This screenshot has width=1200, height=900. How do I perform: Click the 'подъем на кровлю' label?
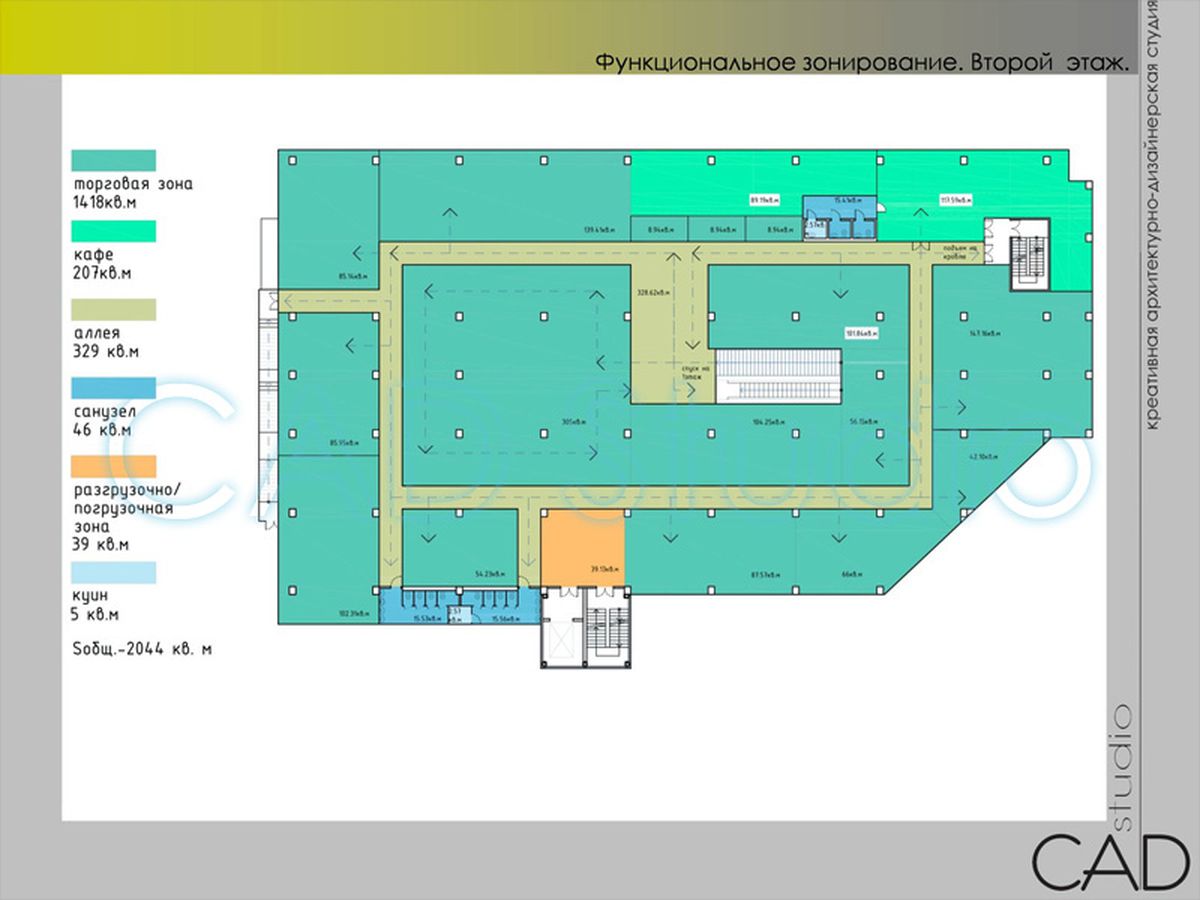(x=962, y=250)
